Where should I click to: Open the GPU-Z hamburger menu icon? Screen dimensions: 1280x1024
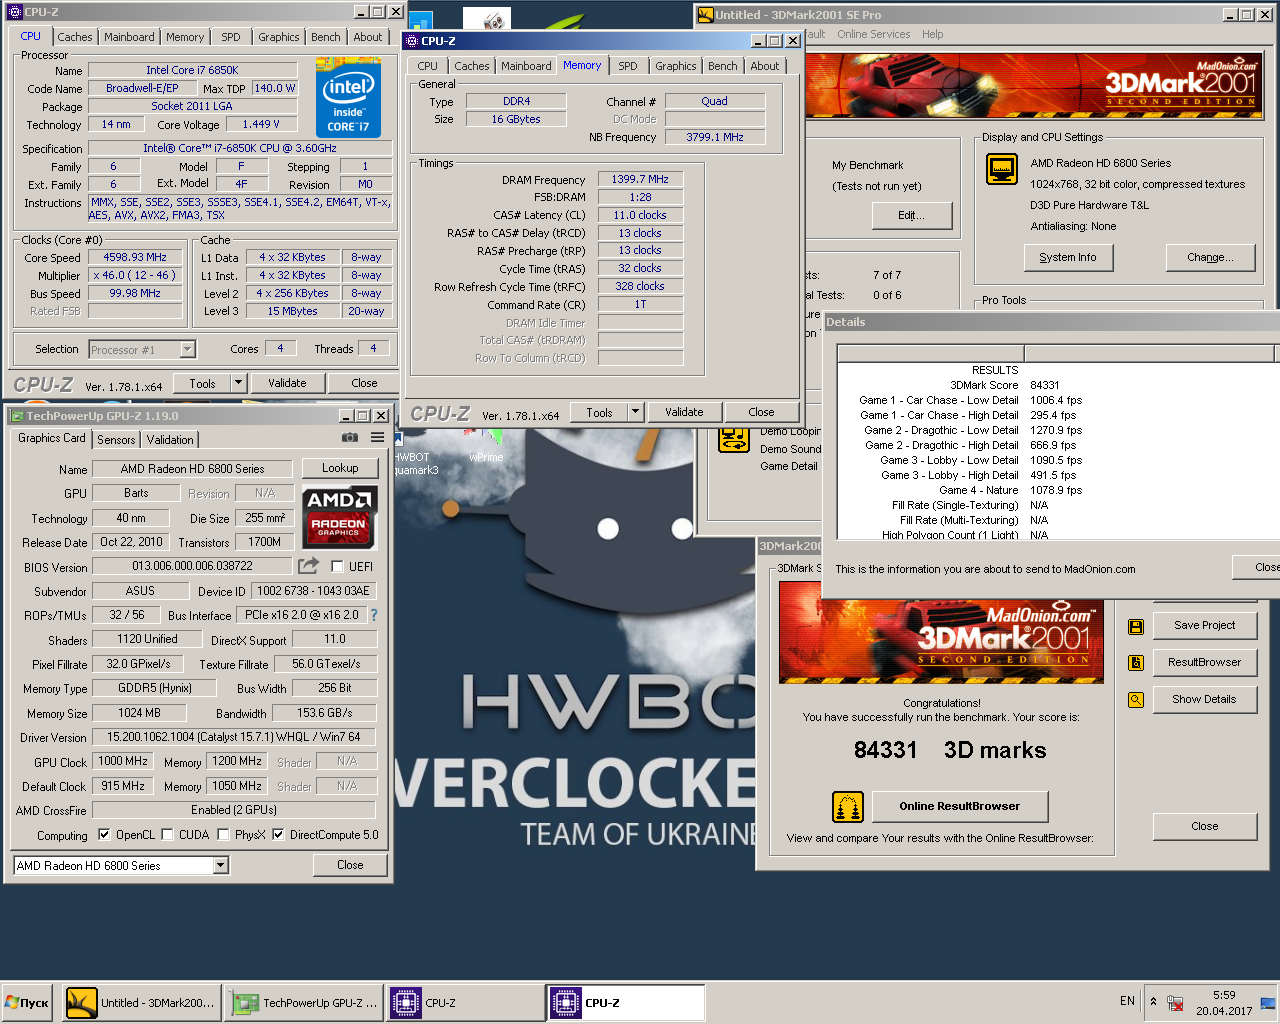pos(378,438)
